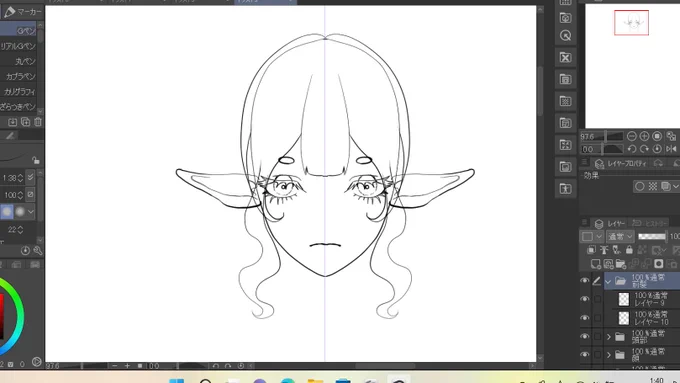The image size is (680, 383).
Task: Rotate left in Navigator panel
Action: [632, 149]
